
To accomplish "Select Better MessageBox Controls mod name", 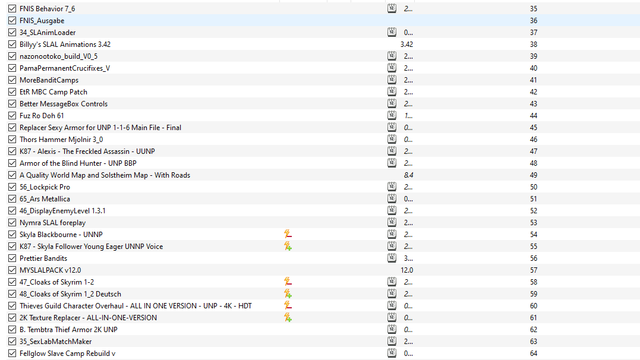I will (x=63, y=104).
